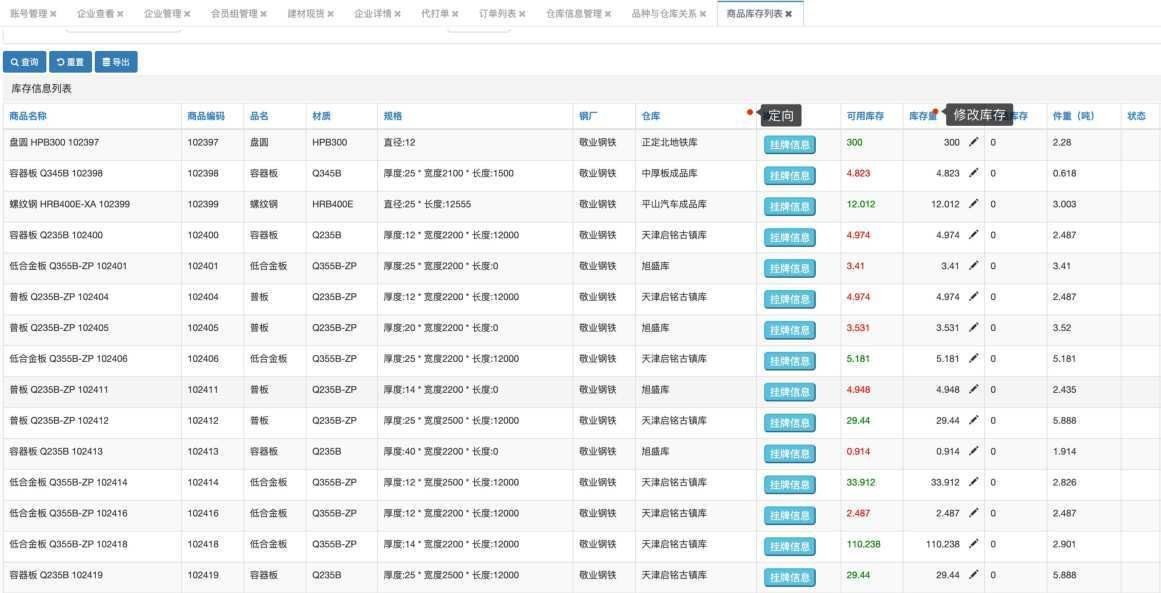Sort by the 商品编码 column header
The image size is (1161, 593).
[x=206, y=116]
